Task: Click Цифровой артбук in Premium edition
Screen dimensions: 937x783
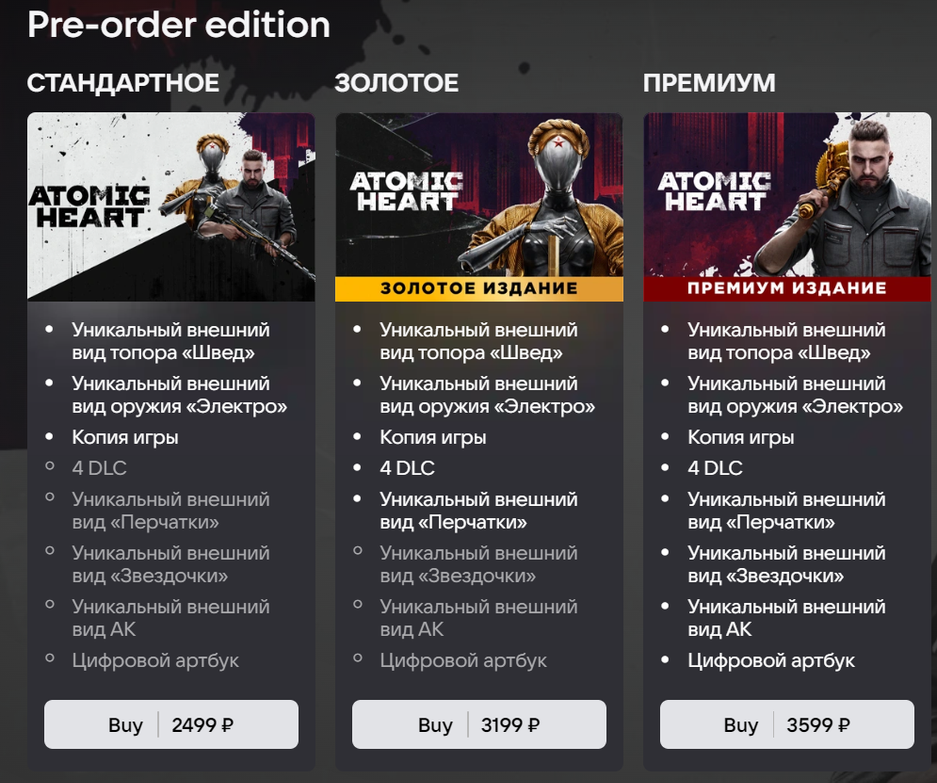Action: pos(771,660)
